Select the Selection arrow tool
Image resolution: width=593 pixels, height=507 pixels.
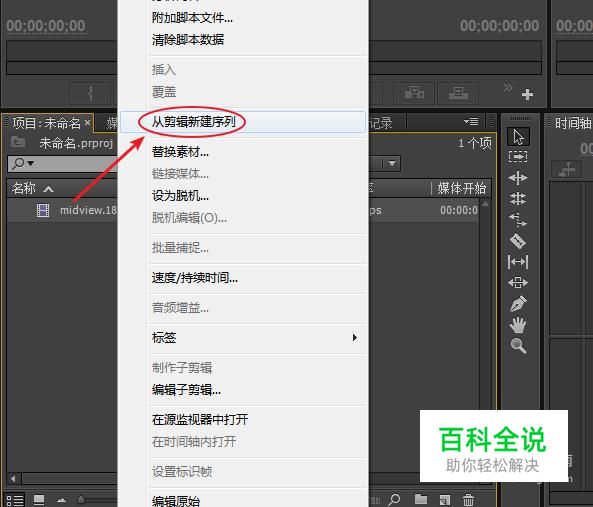pyautogui.click(x=518, y=136)
